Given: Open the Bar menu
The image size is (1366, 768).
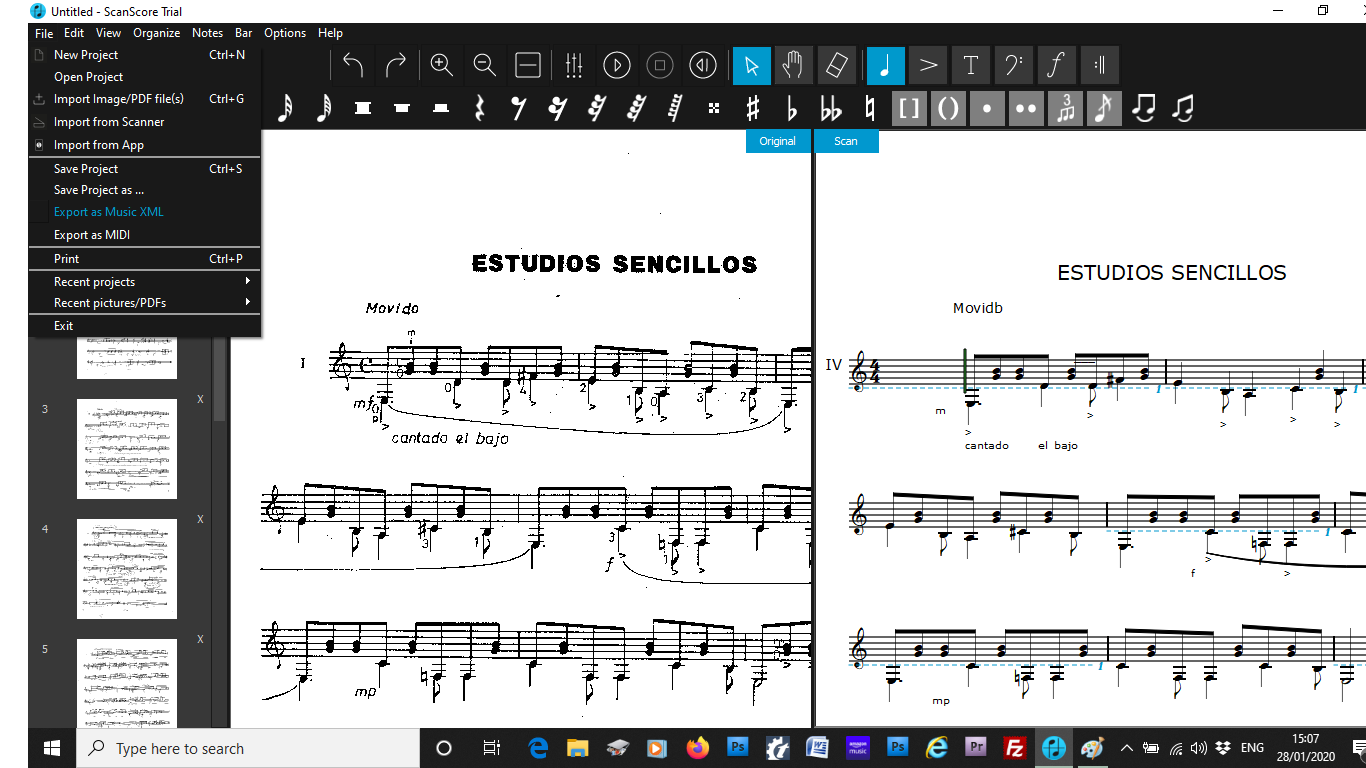Looking at the screenshot, I should click(244, 33).
